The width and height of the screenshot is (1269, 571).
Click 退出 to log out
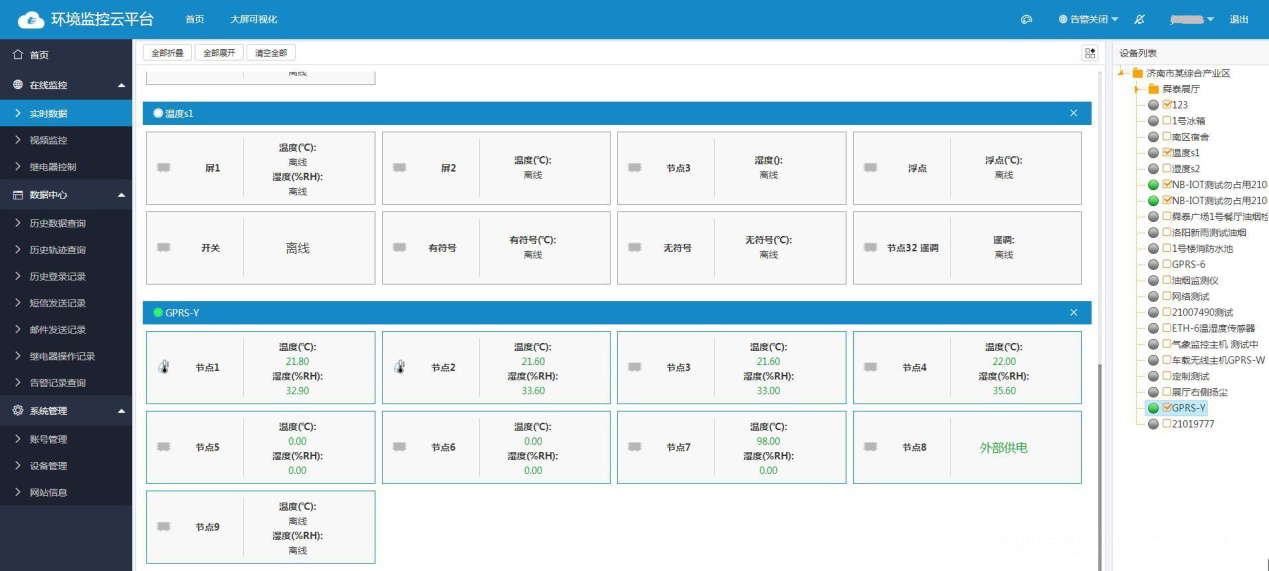click(x=1239, y=20)
